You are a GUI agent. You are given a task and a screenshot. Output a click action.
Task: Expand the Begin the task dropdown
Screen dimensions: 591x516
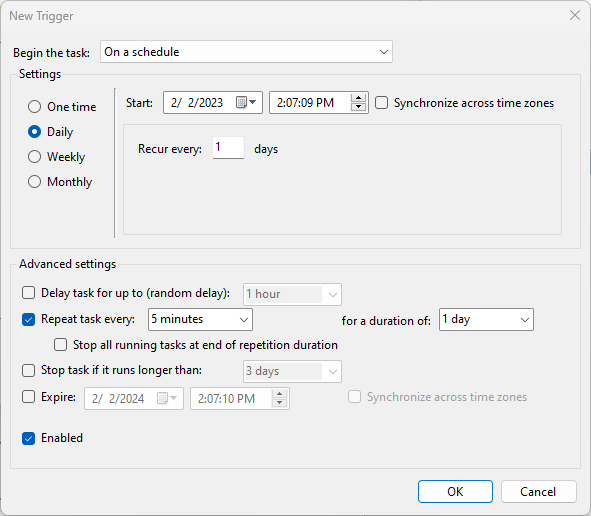click(x=246, y=52)
